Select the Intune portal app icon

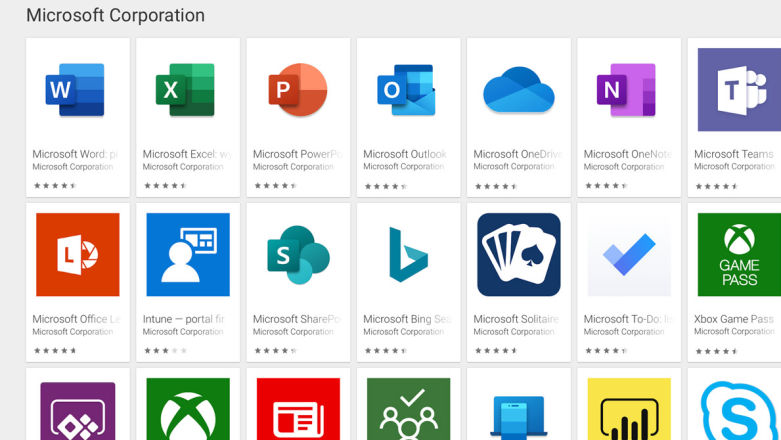(188, 255)
